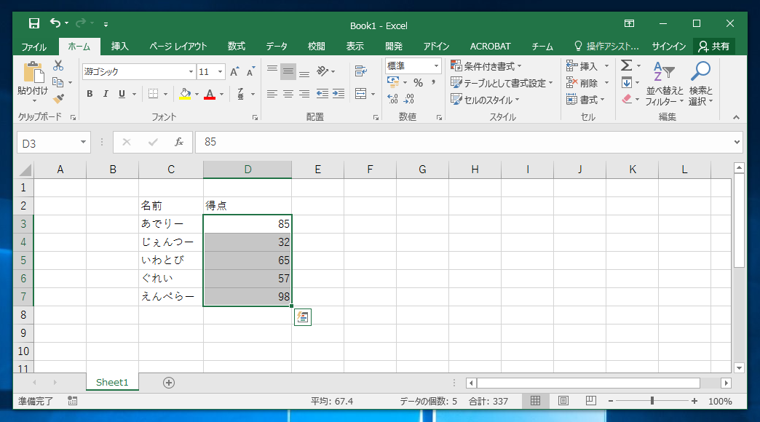Image resolution: width=760 pixels, height=422 pixels.
Task: Open the number format 標準 dropdown
Action: pyautogui.click(x=436, y=66)
